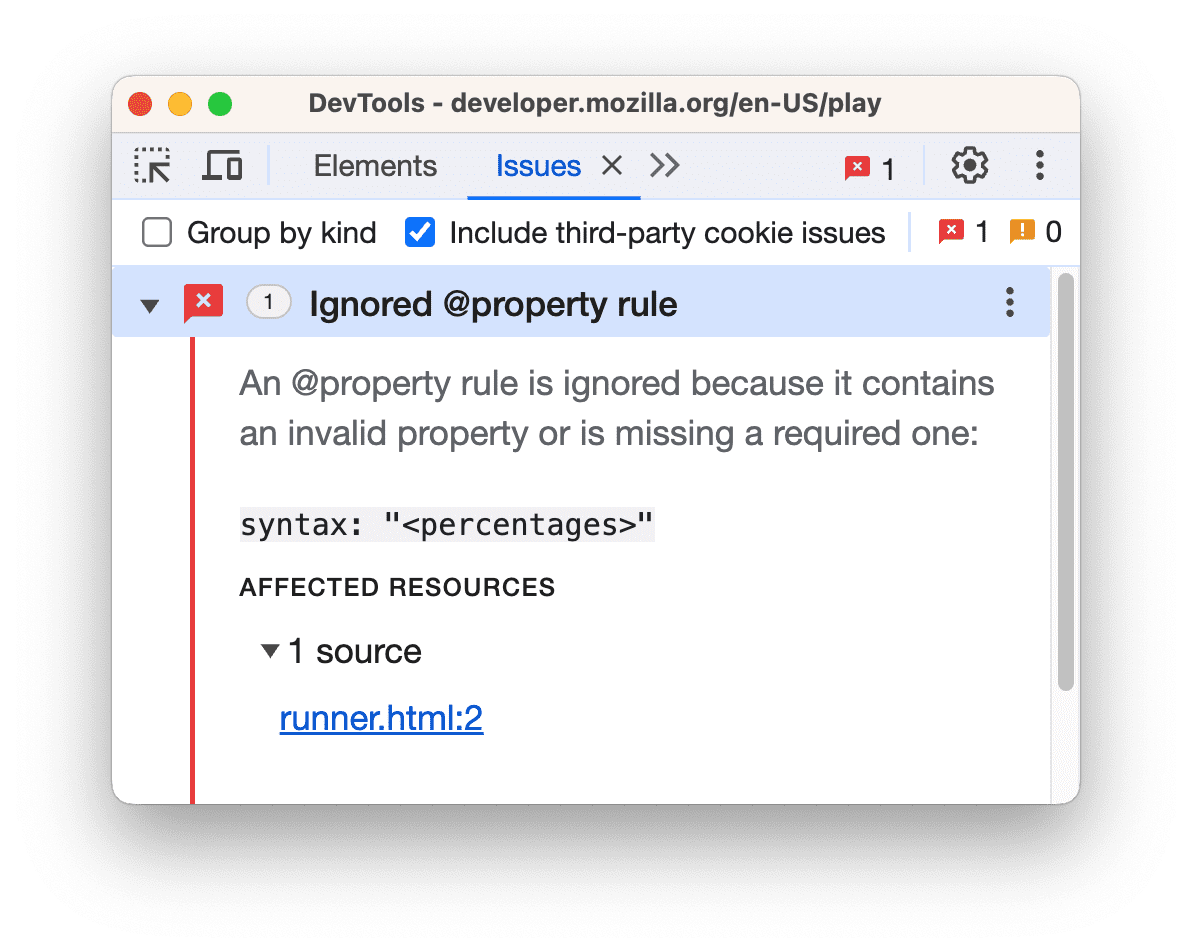Select the Inspect Element tool
This screenshot has height=952, width=1192.
[151, 166]
